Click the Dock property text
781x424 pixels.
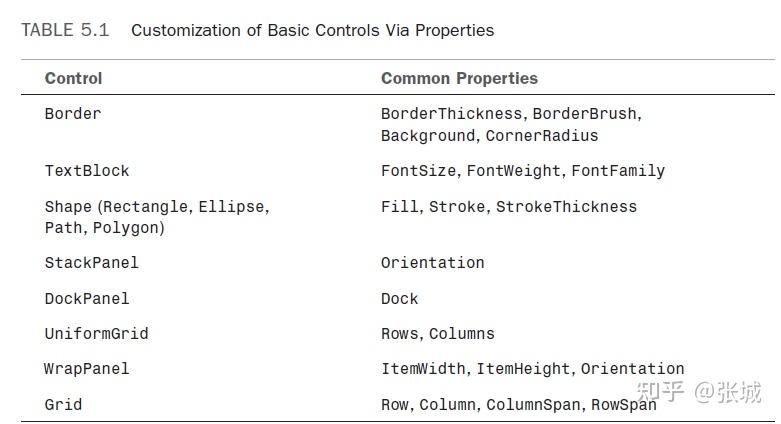point(399,299)
